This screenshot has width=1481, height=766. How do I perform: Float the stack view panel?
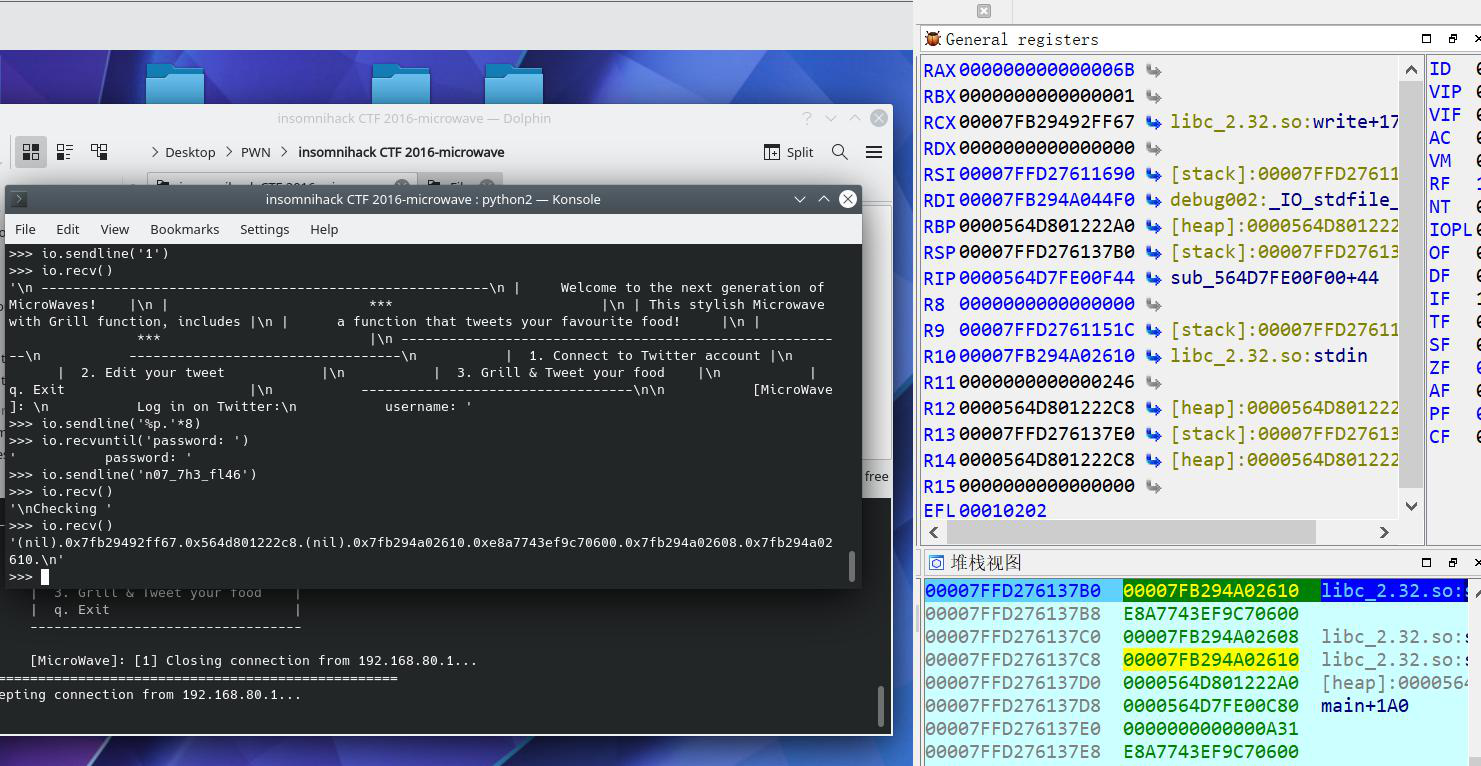coord(1452,562)
